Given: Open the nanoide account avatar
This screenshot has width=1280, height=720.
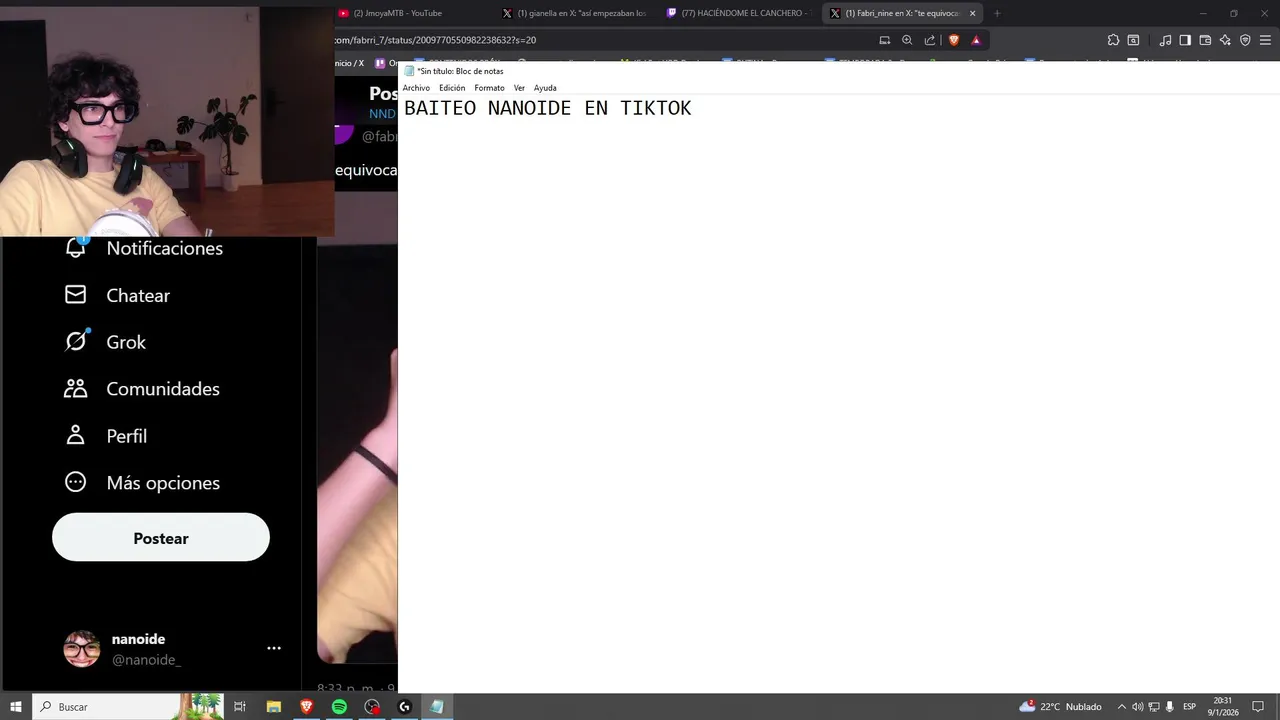Looking at the screenshot, I should coord(81,649).
